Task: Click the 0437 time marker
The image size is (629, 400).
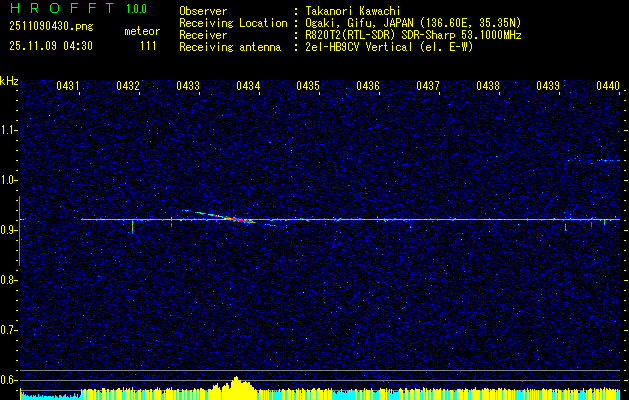Action: point(428,87)
